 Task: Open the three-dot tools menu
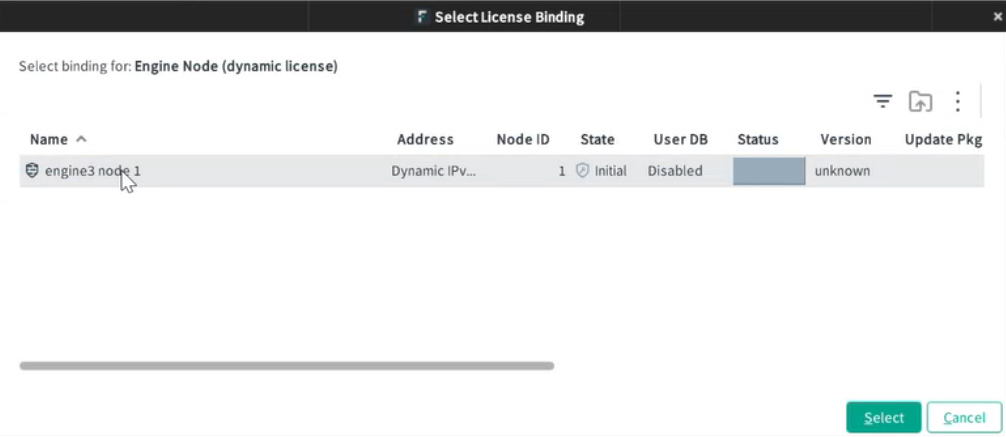click(x=957, y=101)
